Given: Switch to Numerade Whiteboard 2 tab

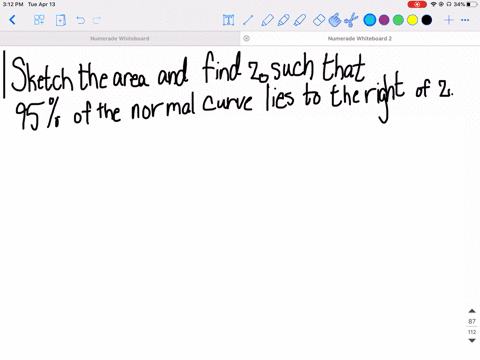Looking at the screenshot, I should pyautogui.click(x=360, y=39).
